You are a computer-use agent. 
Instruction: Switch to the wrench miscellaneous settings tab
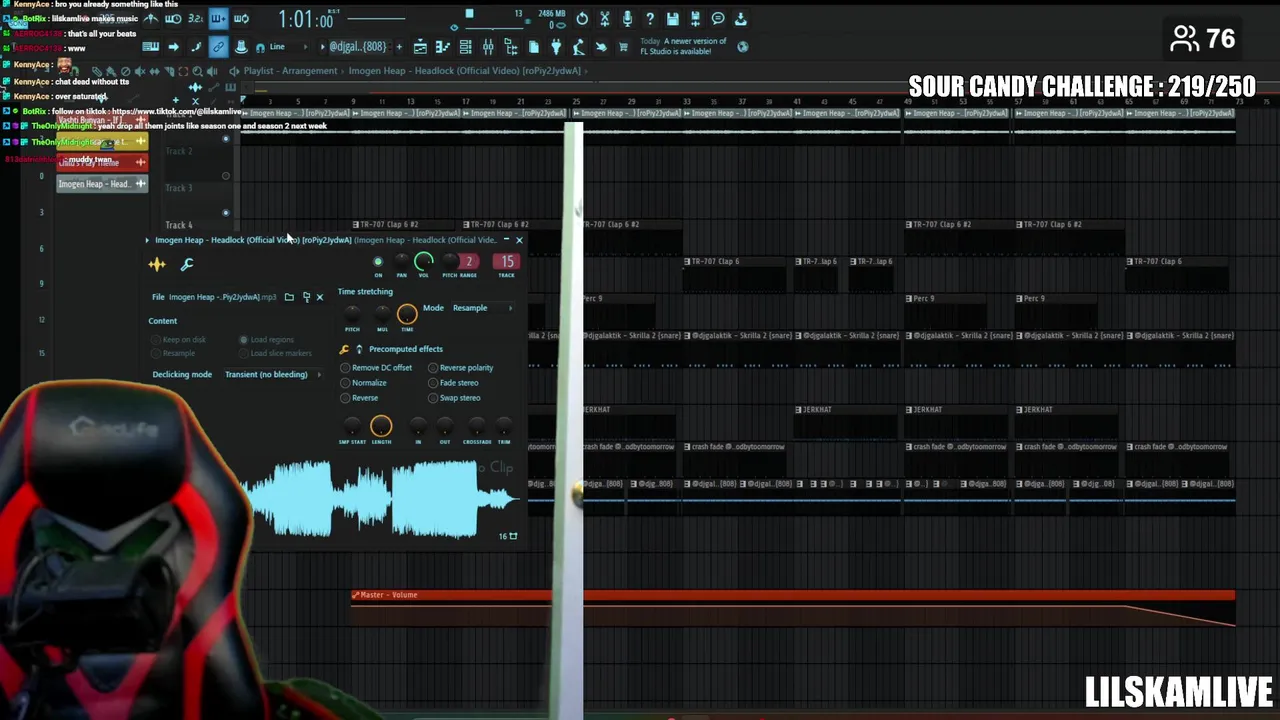pyautogui.click(x=186, y=264)
